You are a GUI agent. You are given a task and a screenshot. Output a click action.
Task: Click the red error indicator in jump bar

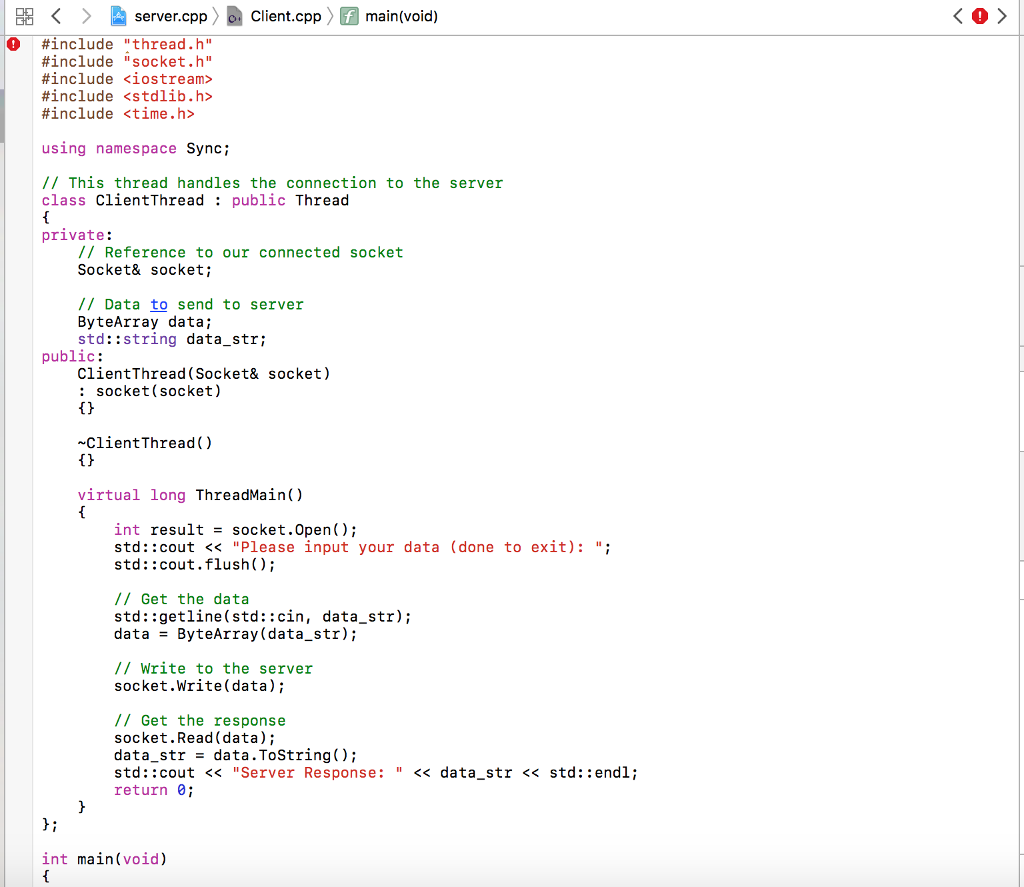pos(980,16)
